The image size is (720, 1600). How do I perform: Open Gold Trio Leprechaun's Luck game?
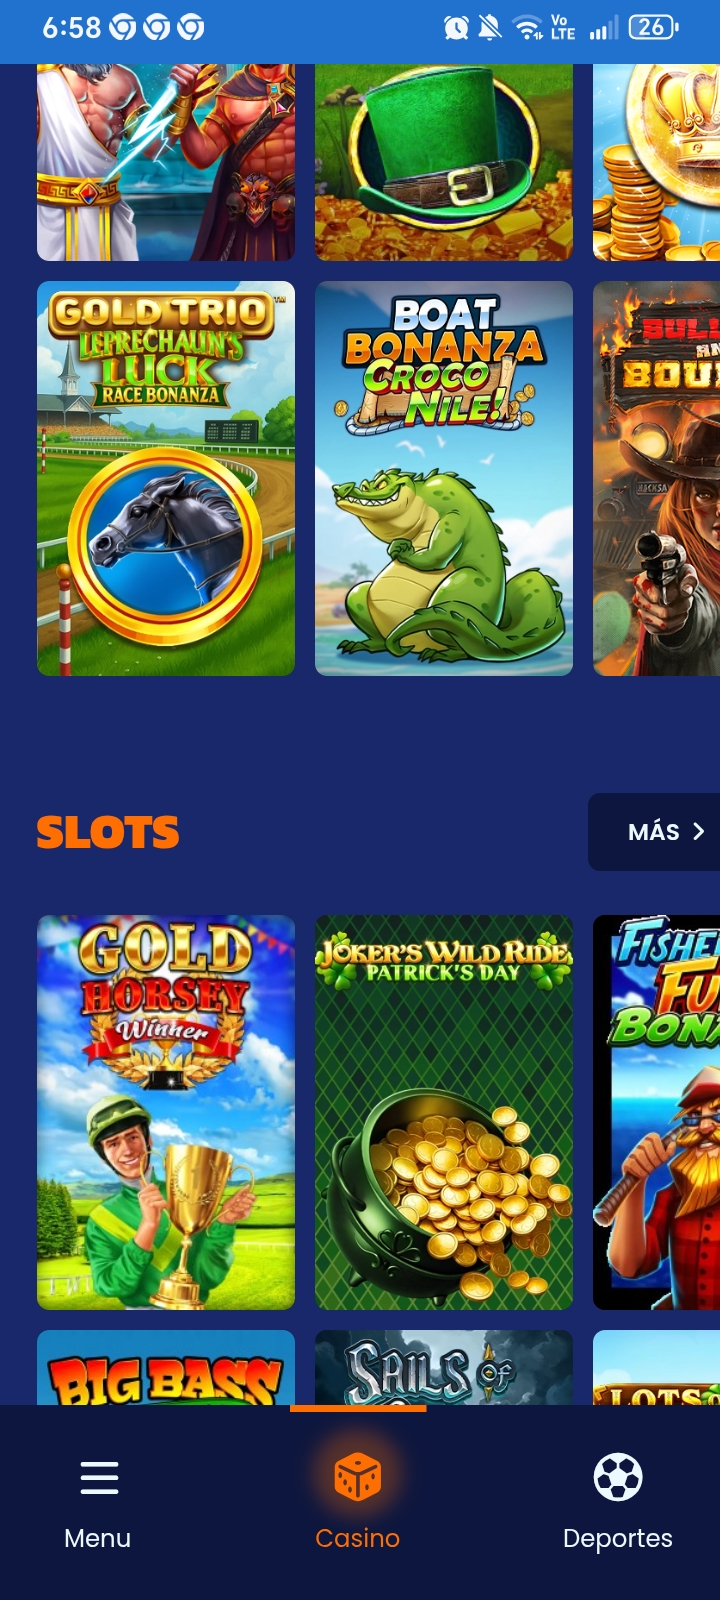pyautogui.click(x=166, y=478)
